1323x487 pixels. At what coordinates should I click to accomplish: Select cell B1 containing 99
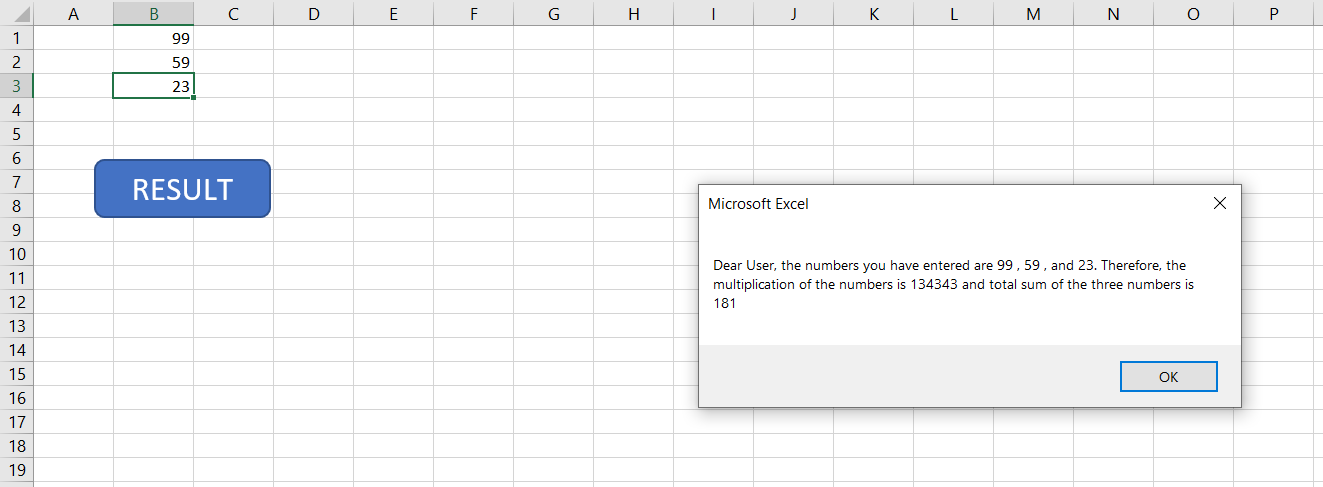tap(153, 38)
